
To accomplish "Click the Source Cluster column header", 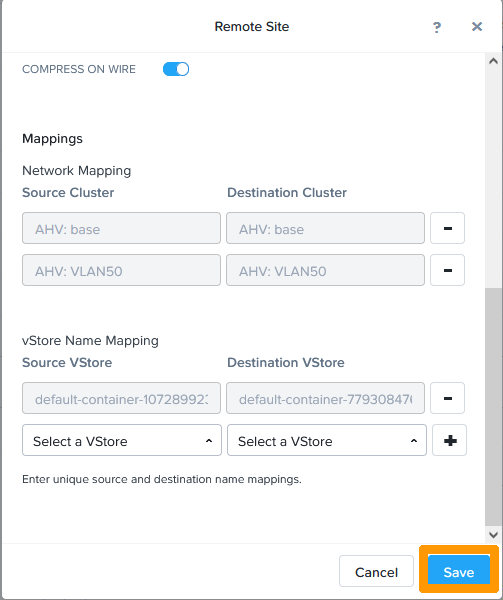I will 68,192.
